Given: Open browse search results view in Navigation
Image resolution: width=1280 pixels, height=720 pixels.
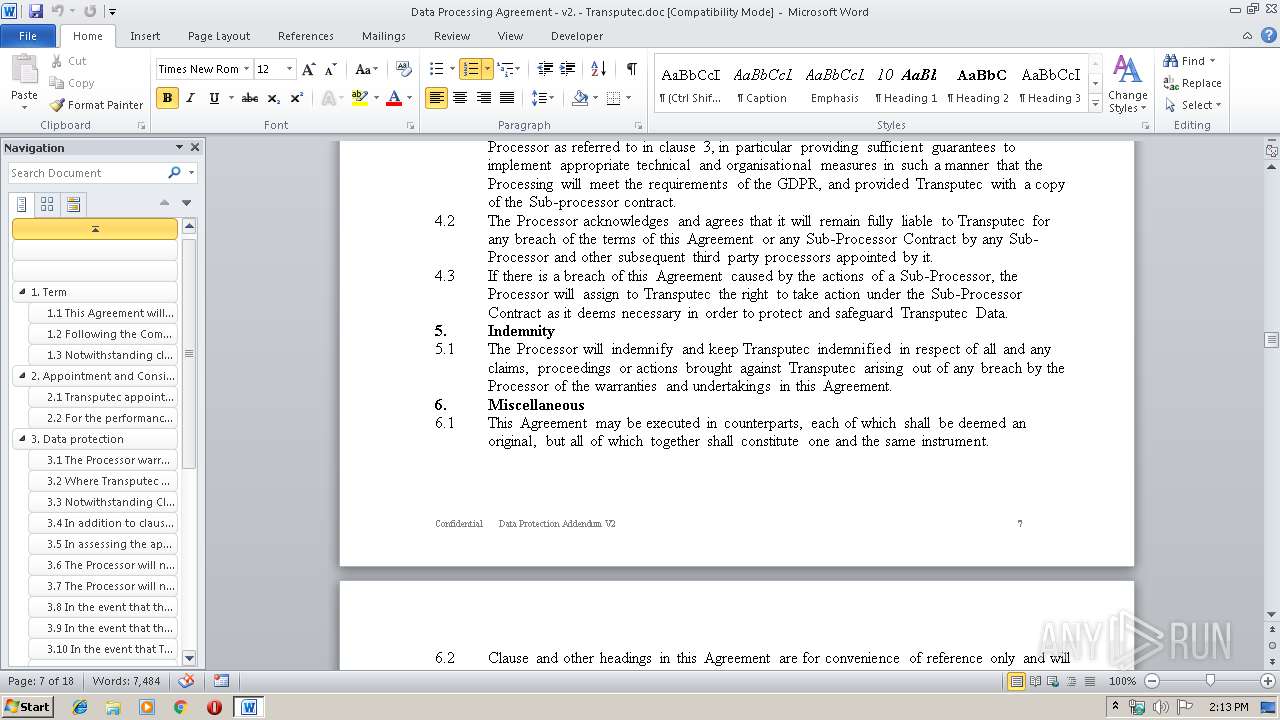Looking at the screenshot, I should pos(73,204).
